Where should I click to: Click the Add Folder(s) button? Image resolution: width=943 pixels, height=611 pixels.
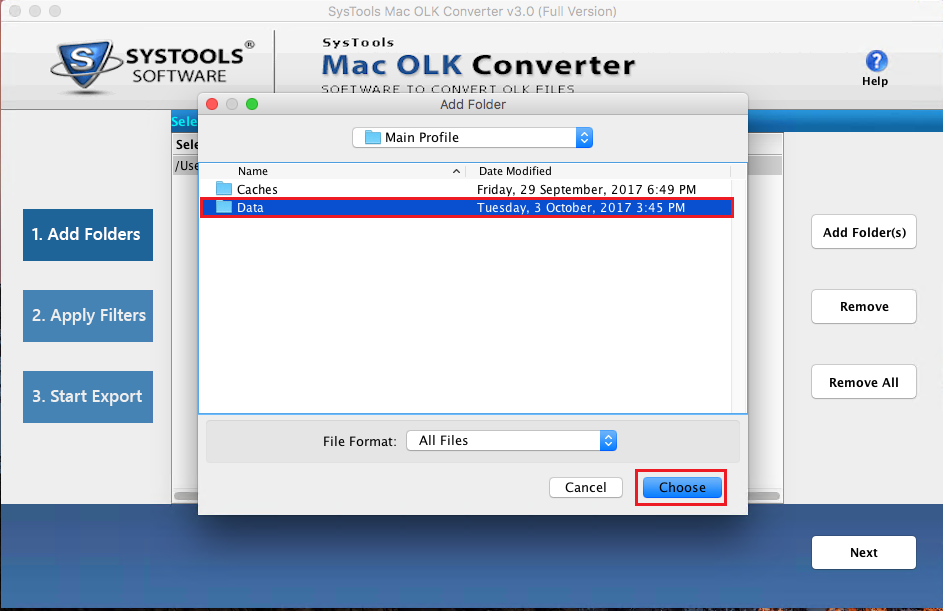click(864, 232)
